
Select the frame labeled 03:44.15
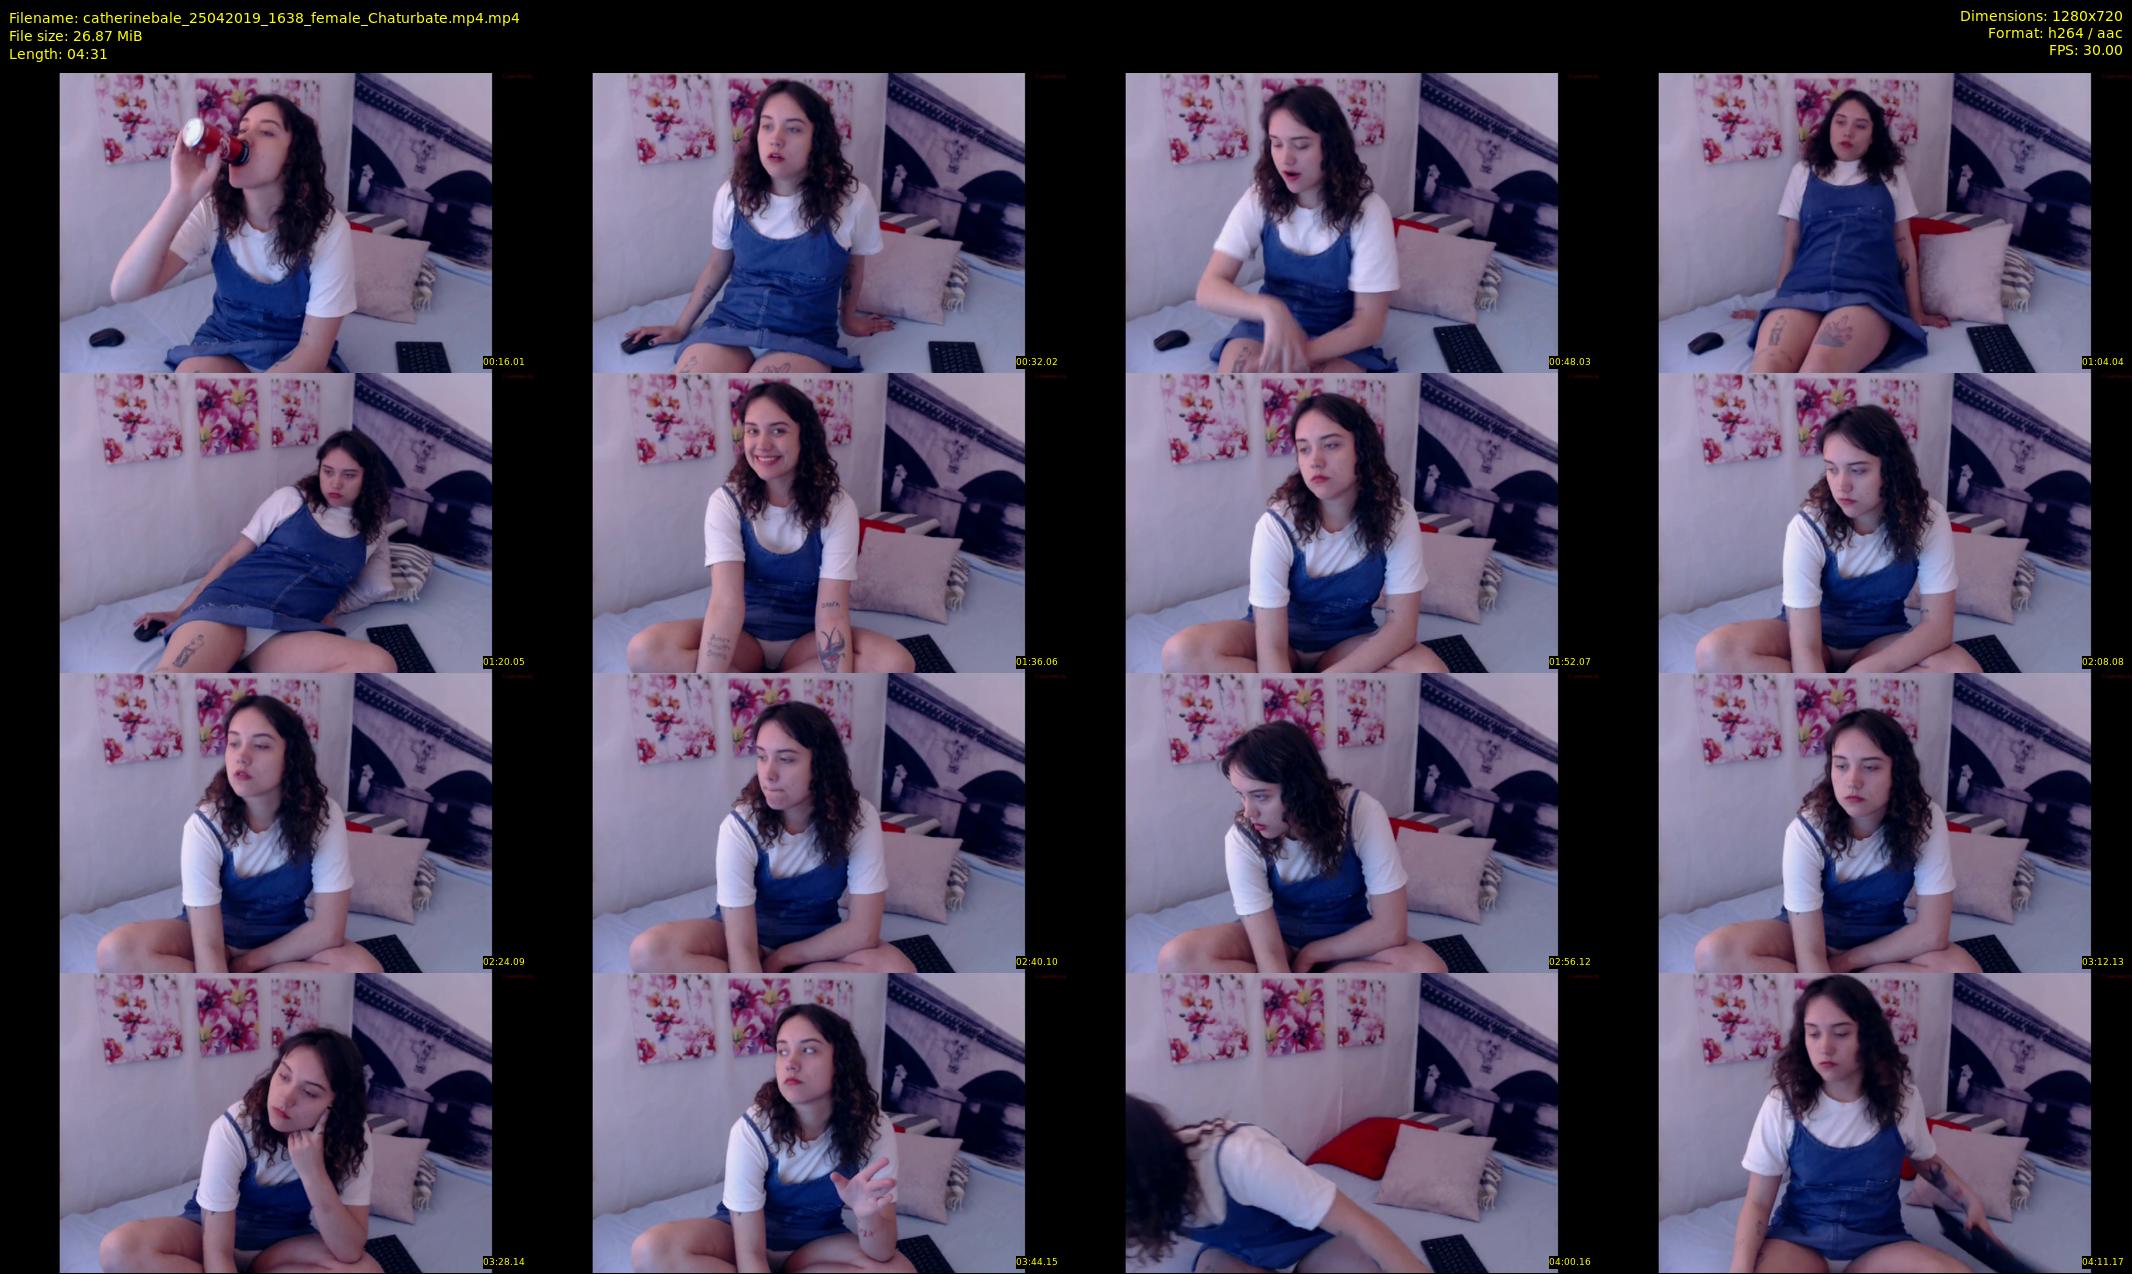808,1122
